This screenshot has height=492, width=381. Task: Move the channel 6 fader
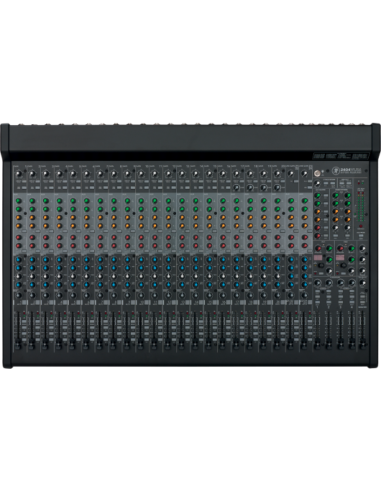(x=86, y=344)
